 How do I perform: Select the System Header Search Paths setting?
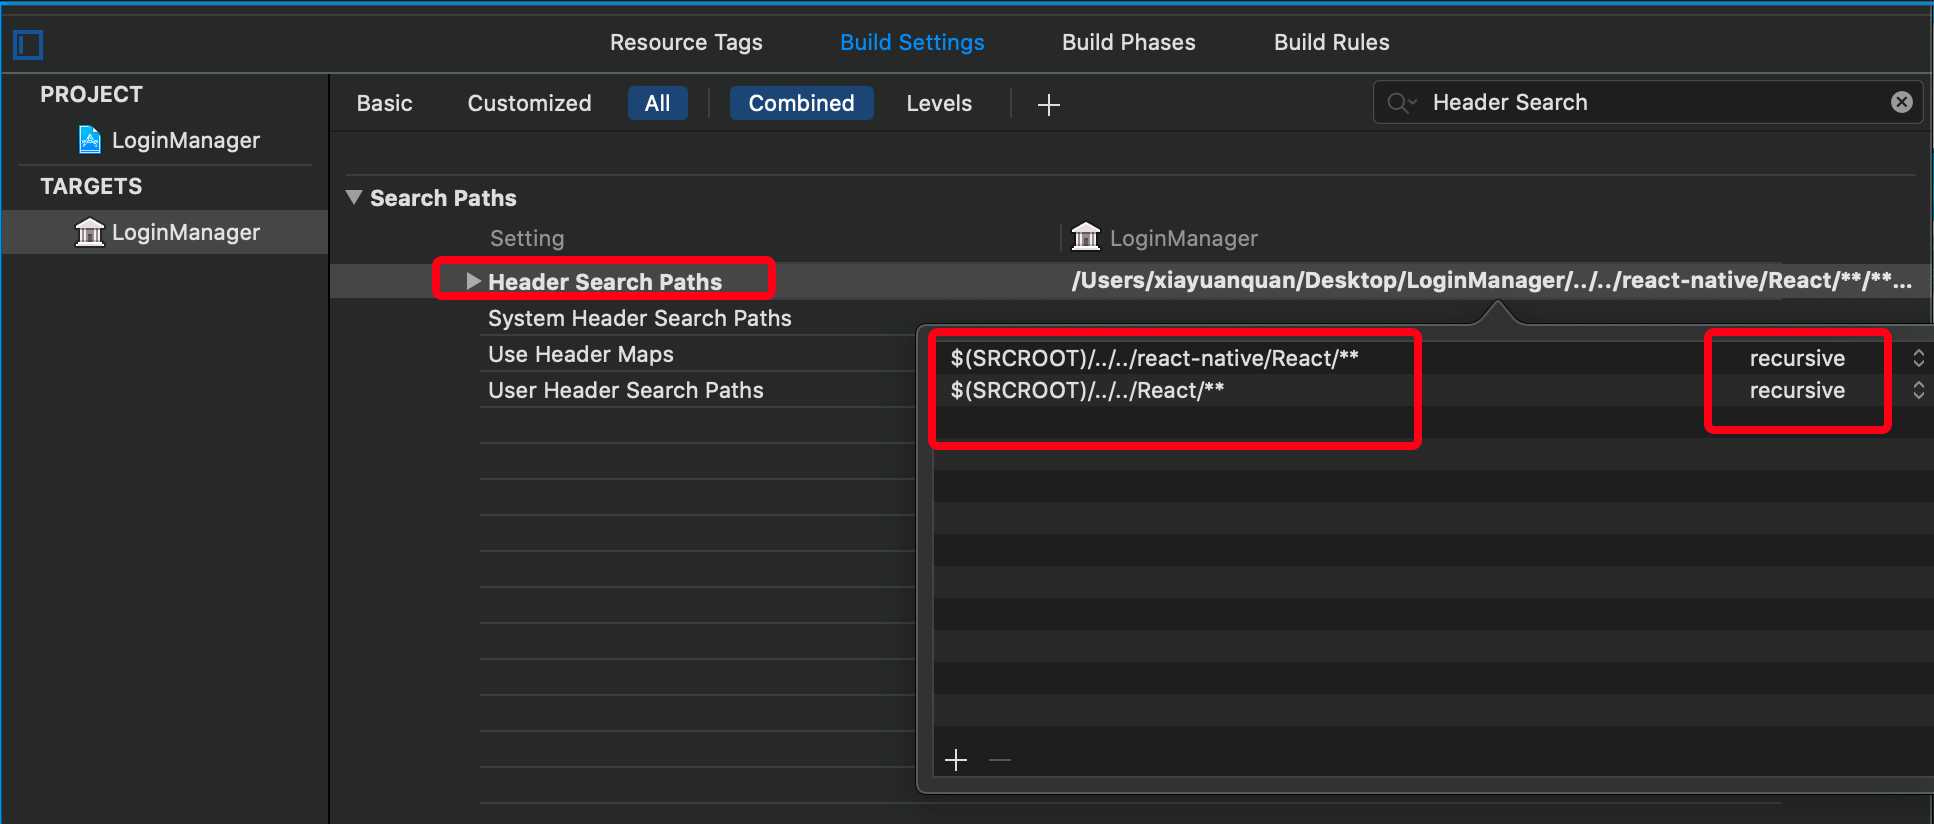pyautogui.click(x=639, y=318)
